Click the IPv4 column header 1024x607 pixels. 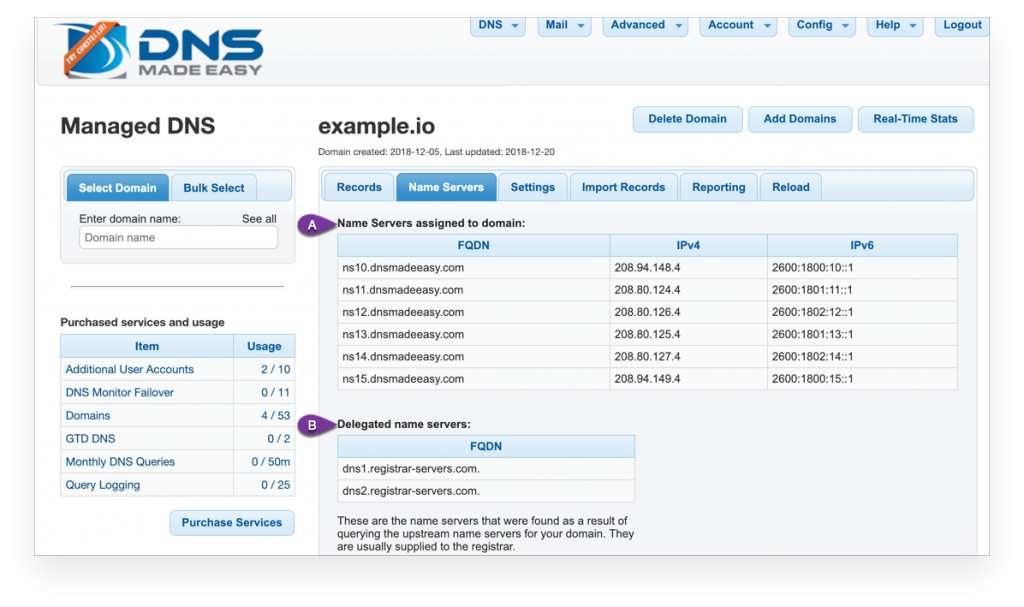tap(688, 245)
